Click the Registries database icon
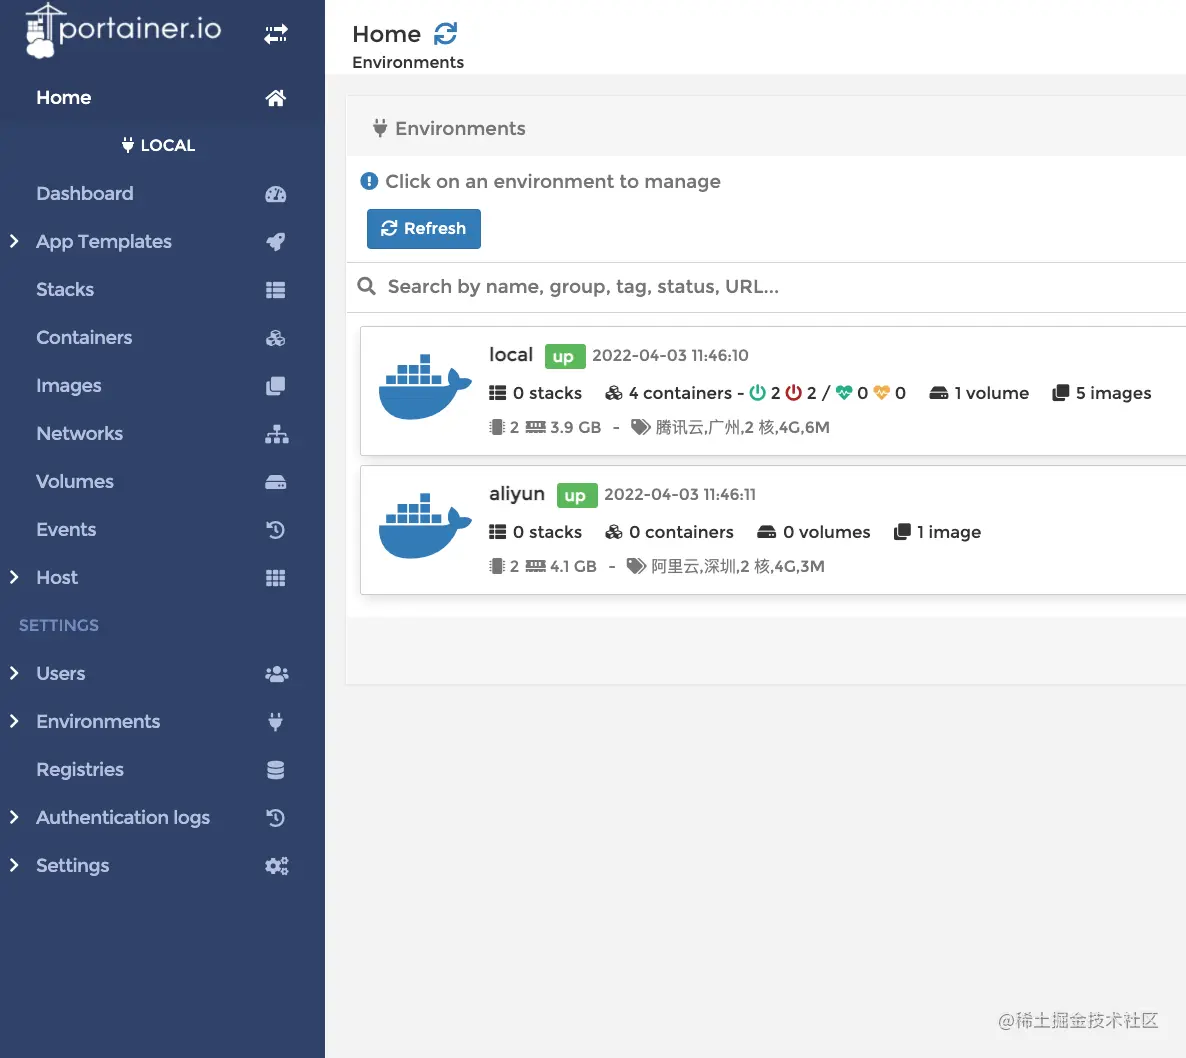This screenshot has height=1058, width=1186. coord(276,770)
